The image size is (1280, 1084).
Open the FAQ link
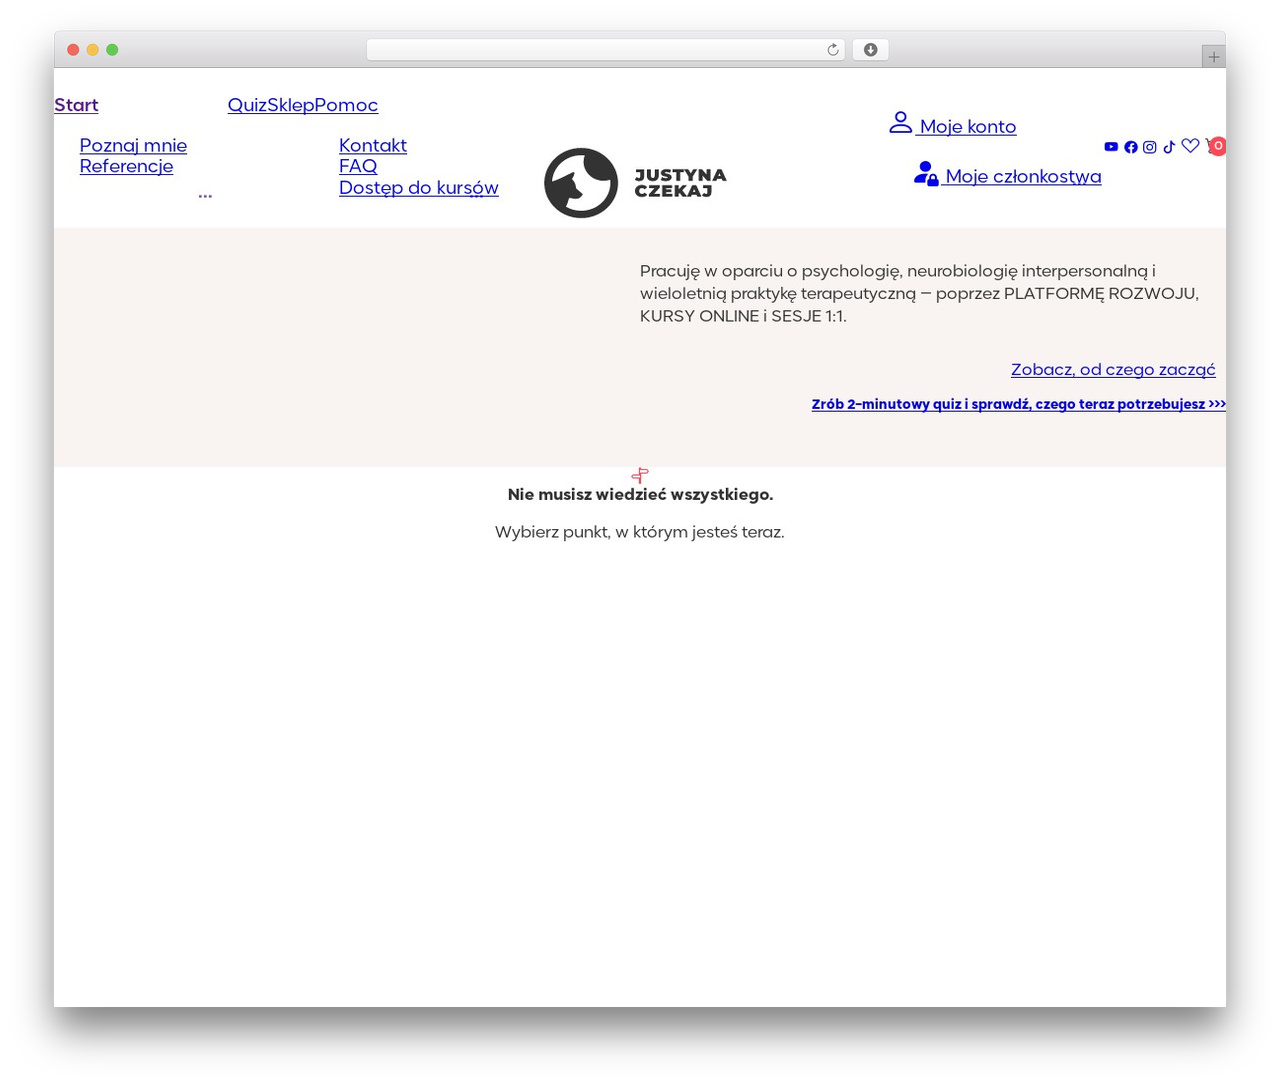[358, 166]
